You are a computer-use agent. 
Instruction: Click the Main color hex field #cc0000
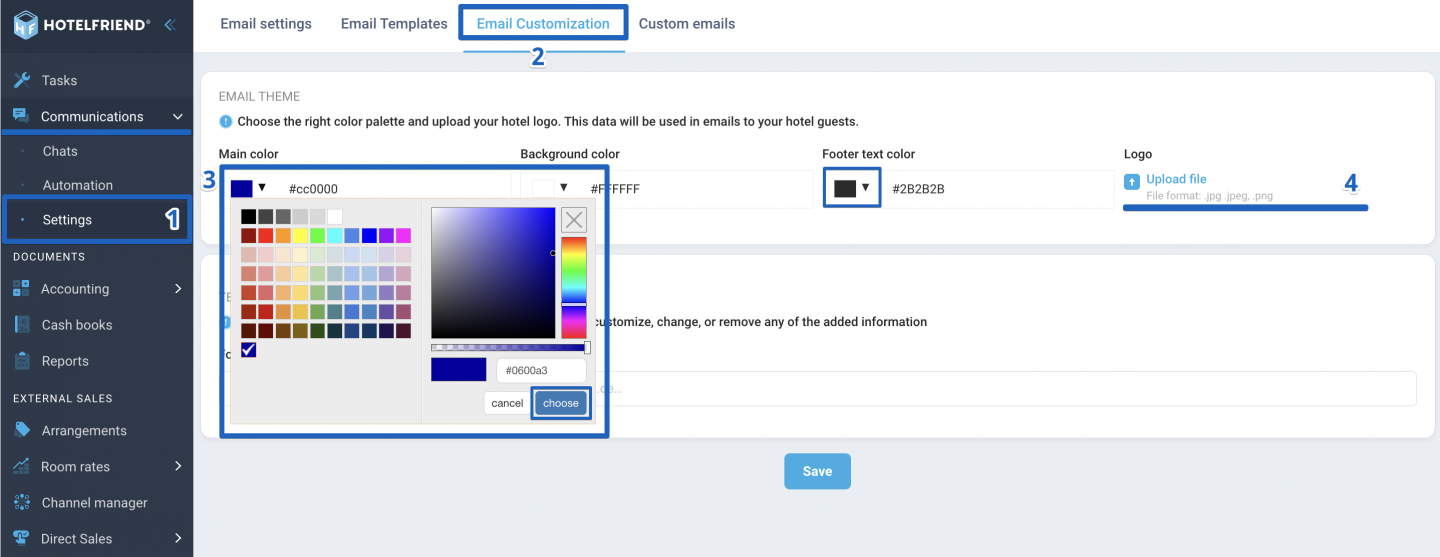coord(395,188)
